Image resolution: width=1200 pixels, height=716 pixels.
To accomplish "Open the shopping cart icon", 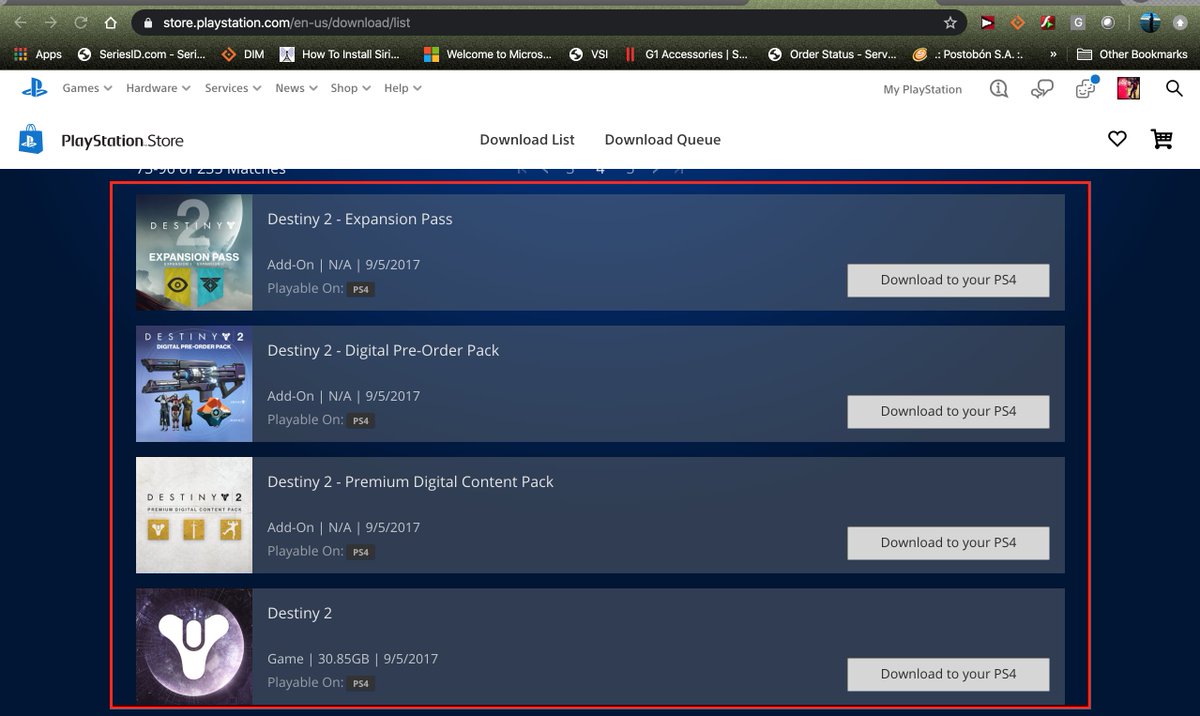I will click(1161, 140).
